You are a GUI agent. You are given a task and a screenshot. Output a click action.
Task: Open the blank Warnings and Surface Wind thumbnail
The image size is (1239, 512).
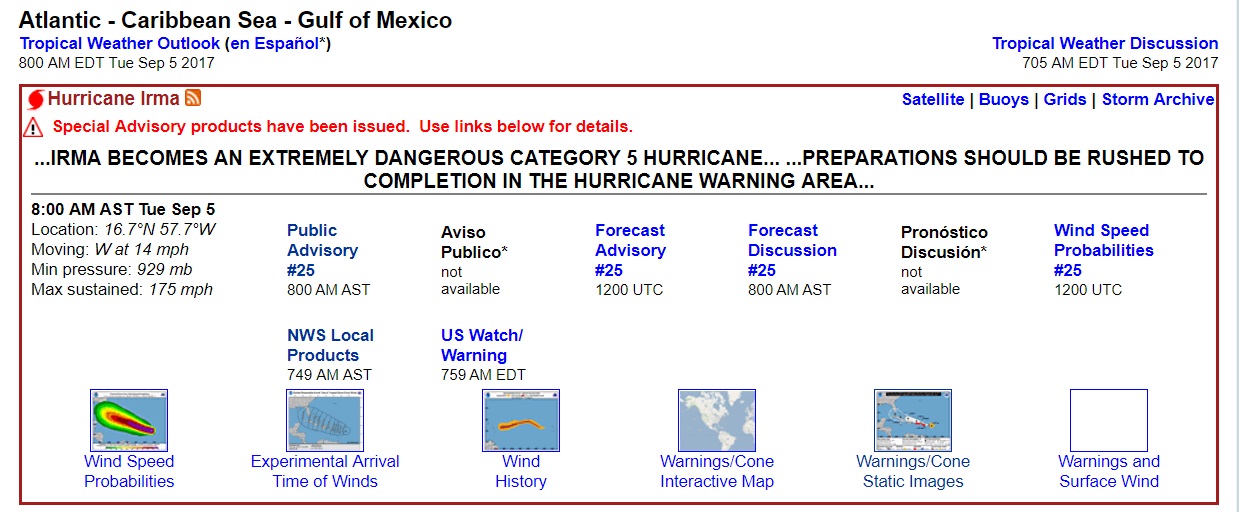(x=1109, y=420)
